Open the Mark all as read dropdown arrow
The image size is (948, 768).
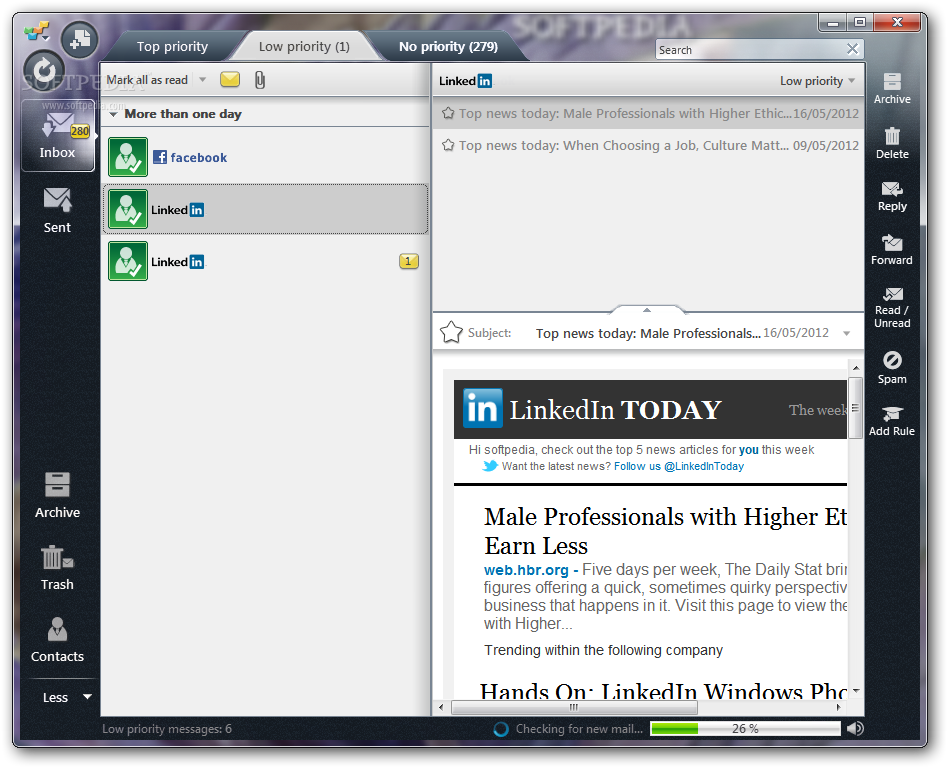(203, 80)
